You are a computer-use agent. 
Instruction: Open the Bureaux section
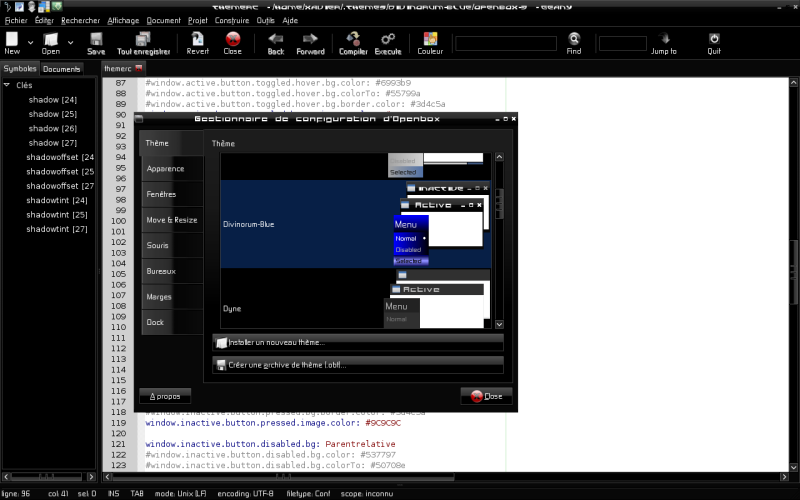click(172, 271)
